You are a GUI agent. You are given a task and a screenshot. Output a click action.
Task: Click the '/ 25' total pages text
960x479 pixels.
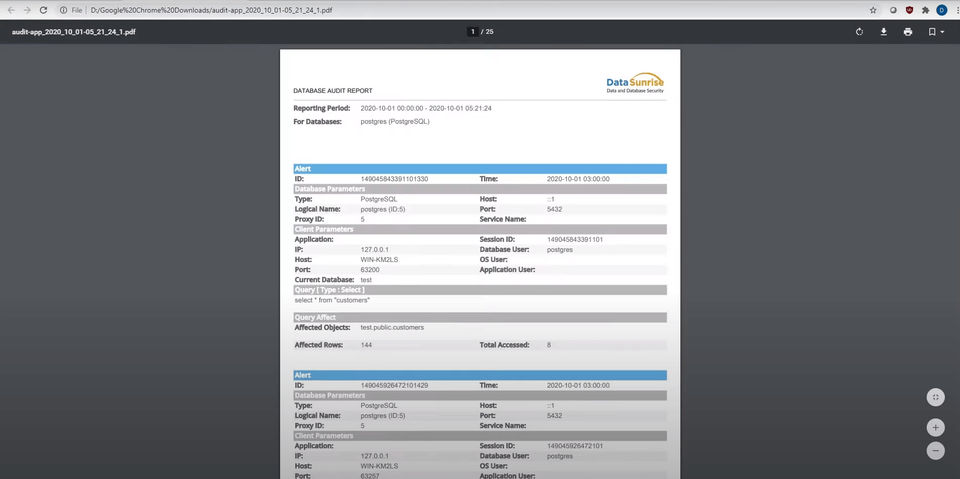[487, 32]
